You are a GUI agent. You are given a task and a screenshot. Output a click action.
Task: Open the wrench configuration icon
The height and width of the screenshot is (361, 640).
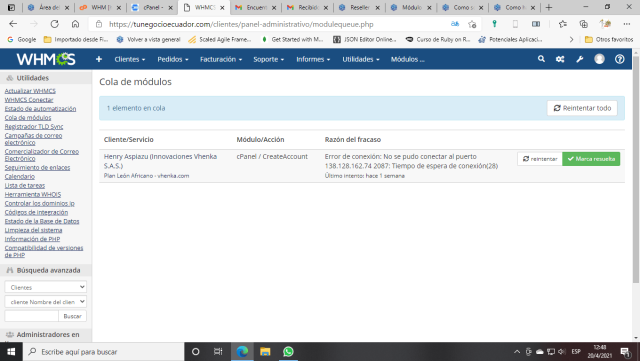click(x=580, y=59)
